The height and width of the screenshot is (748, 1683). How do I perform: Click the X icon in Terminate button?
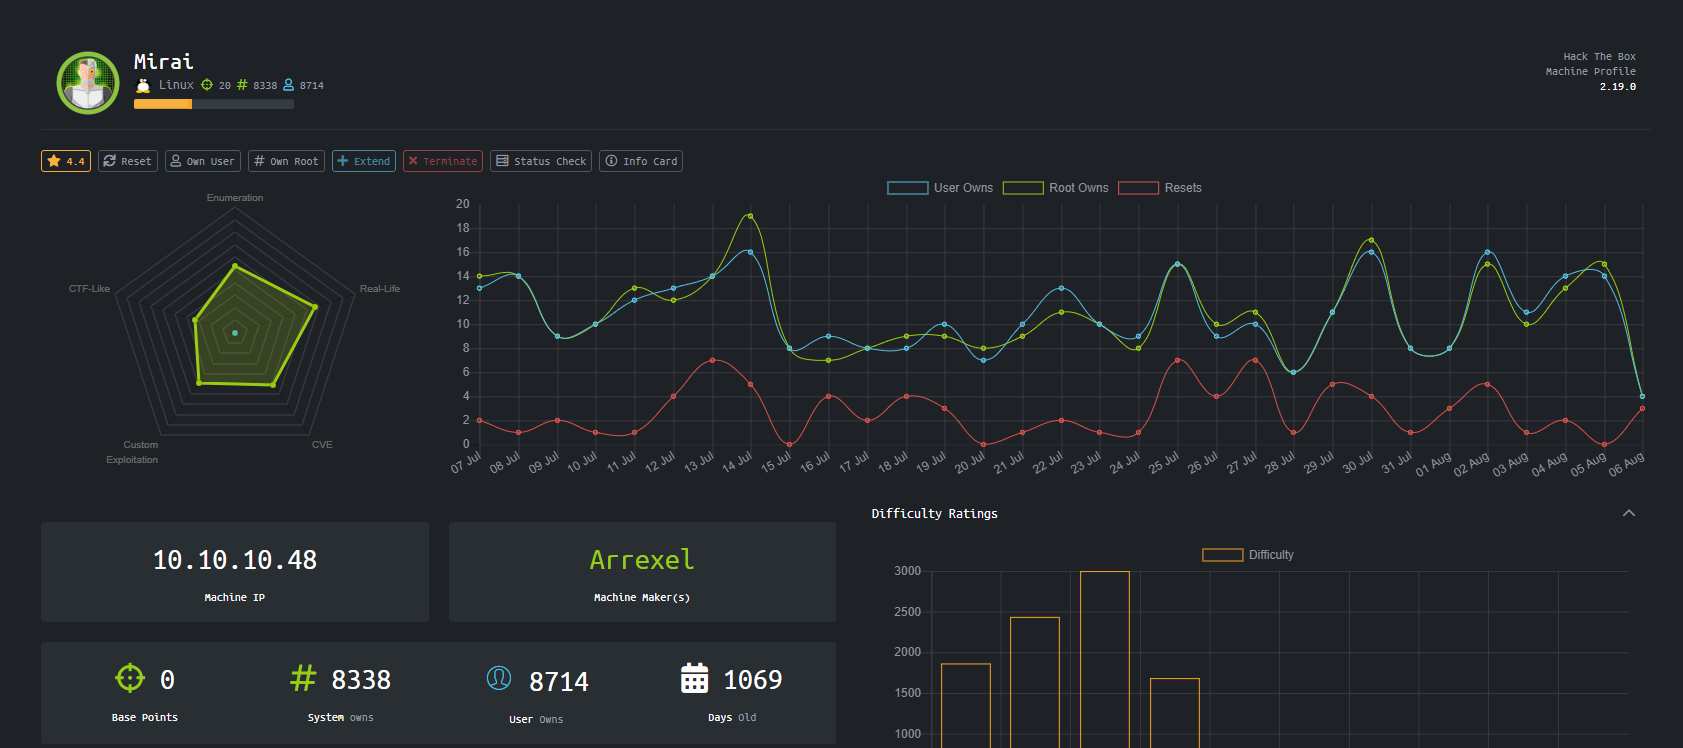[x=413, y=161]
